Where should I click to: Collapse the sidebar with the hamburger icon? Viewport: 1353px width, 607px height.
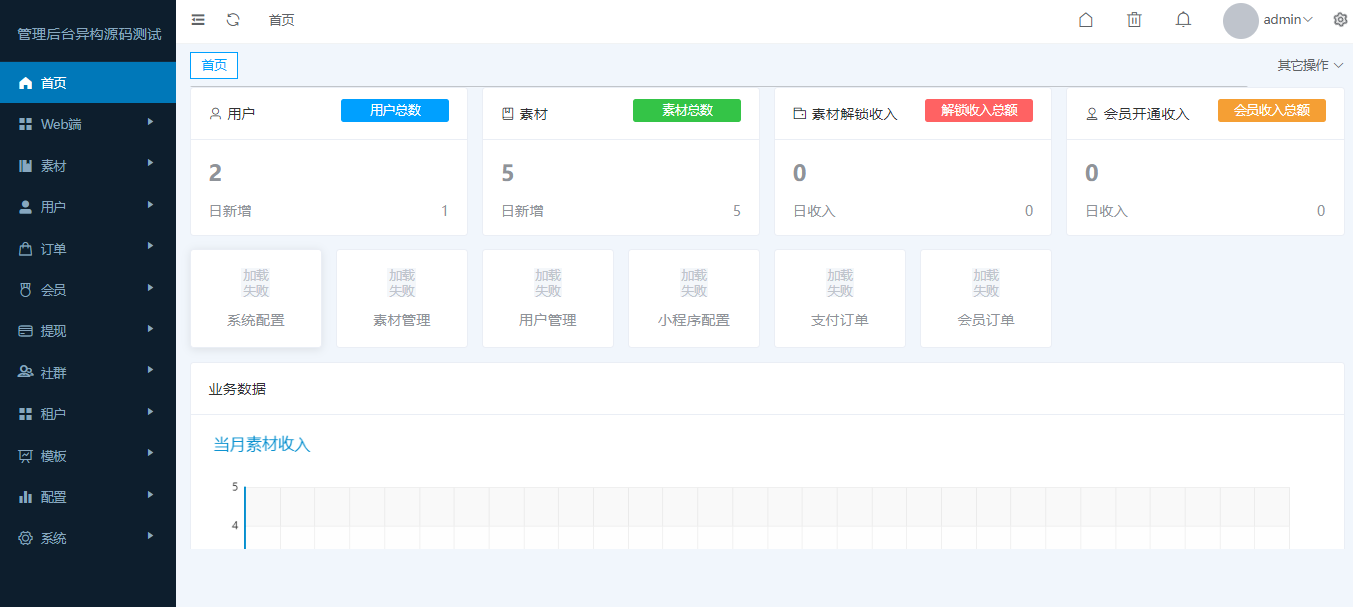[x=197, y=19]
